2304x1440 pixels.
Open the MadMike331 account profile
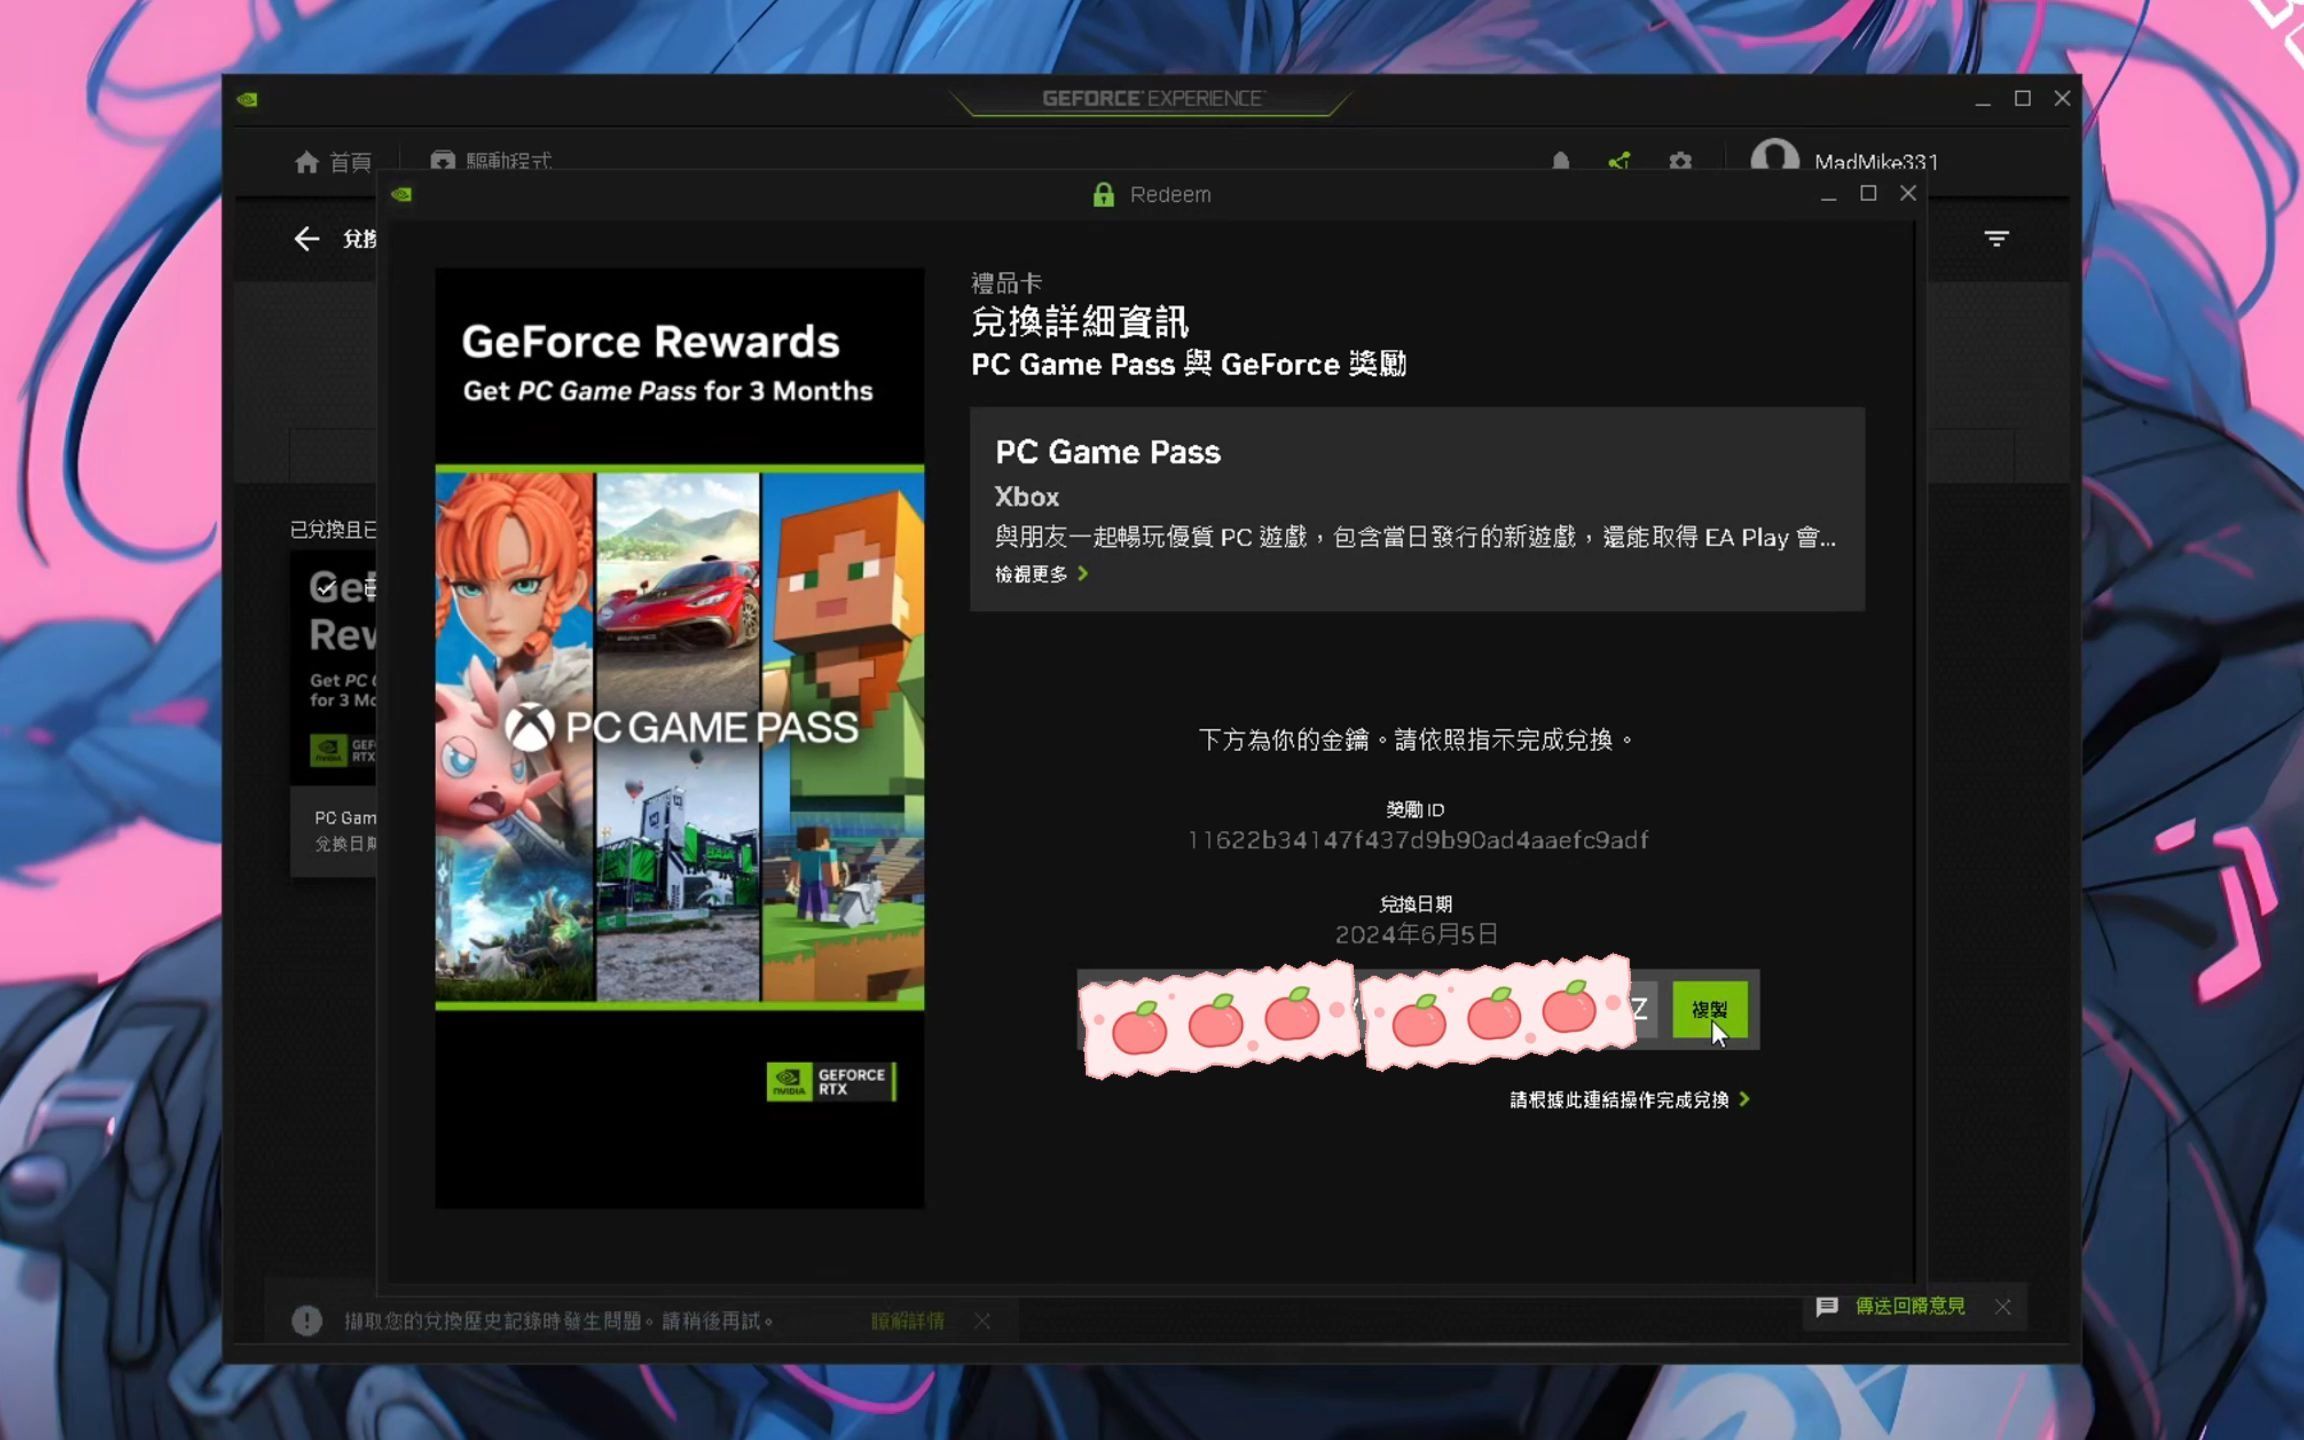(1845, 160)
